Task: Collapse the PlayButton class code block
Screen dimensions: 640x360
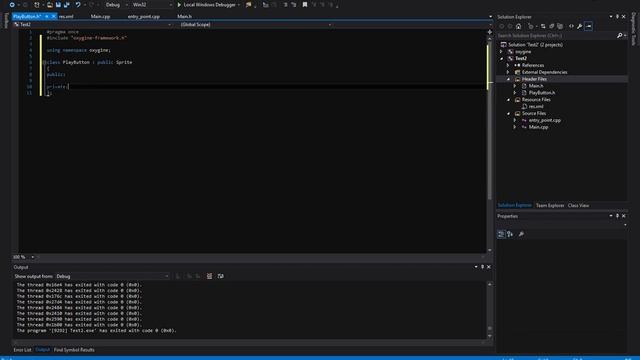Action: click(44, 62)
